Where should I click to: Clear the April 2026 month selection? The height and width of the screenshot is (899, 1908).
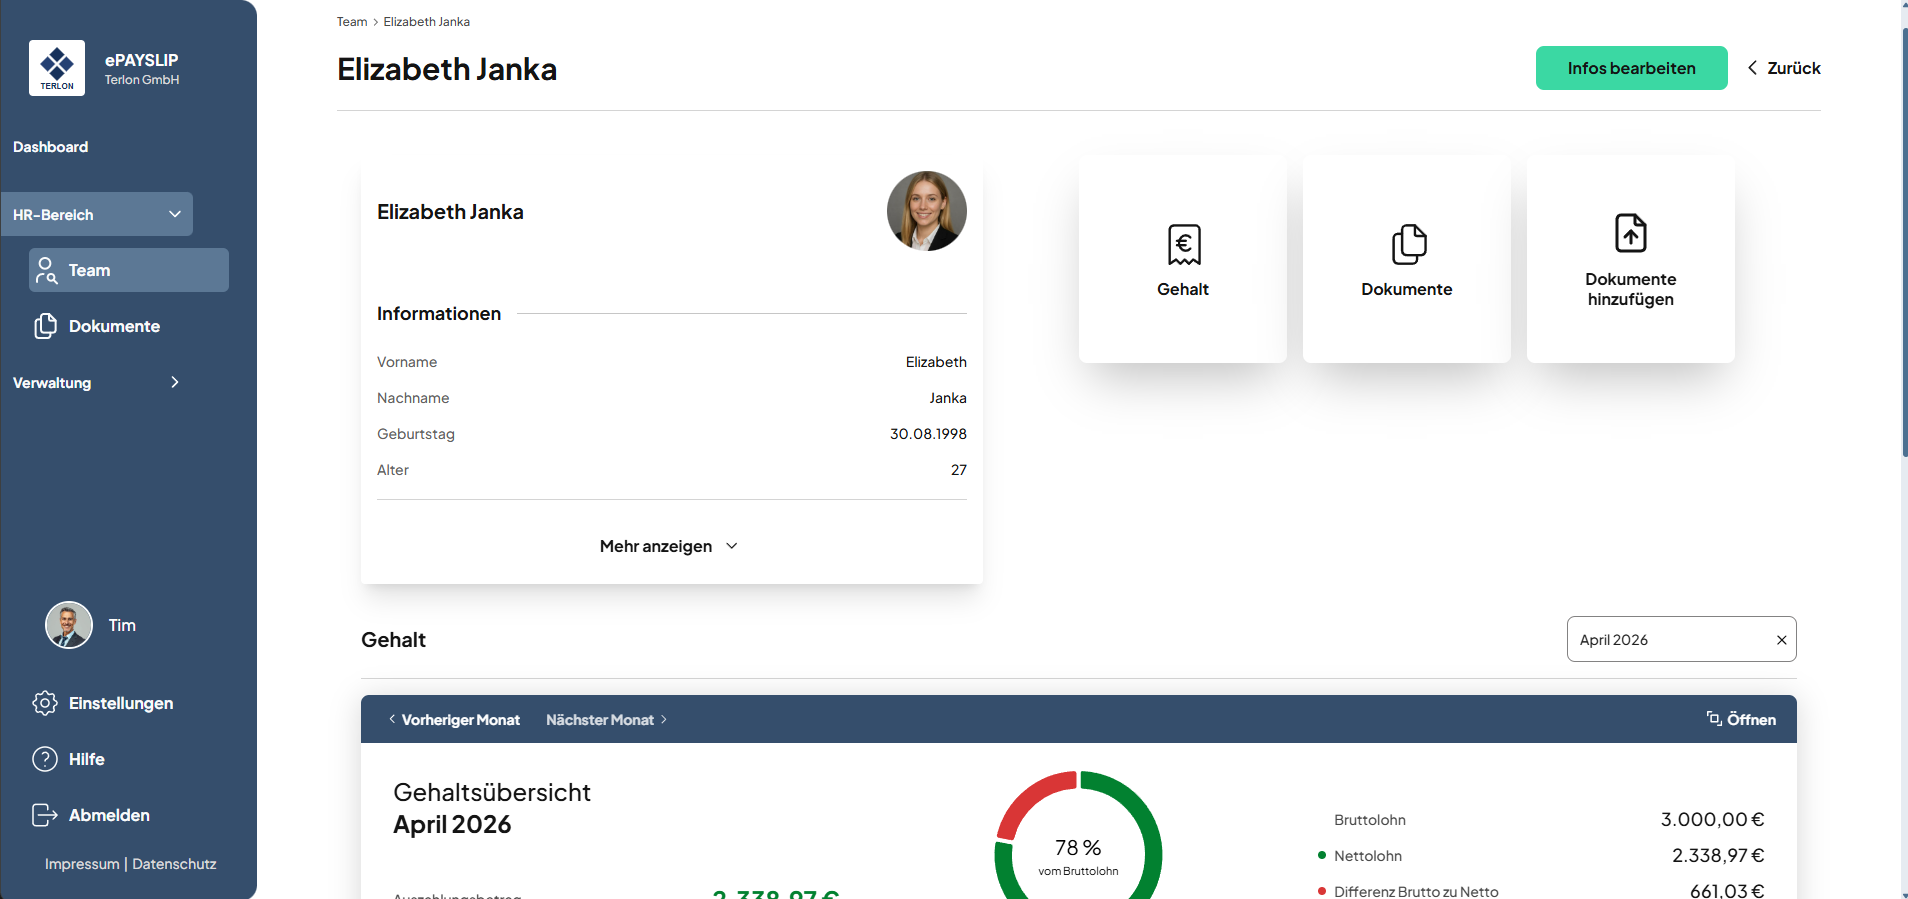point(1781,640)
